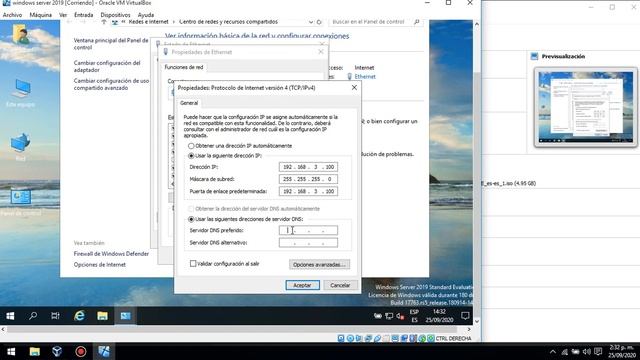
Task: Open 'Cambiar configuración de uso compartido avanzado'
Action: pos(111,84)
